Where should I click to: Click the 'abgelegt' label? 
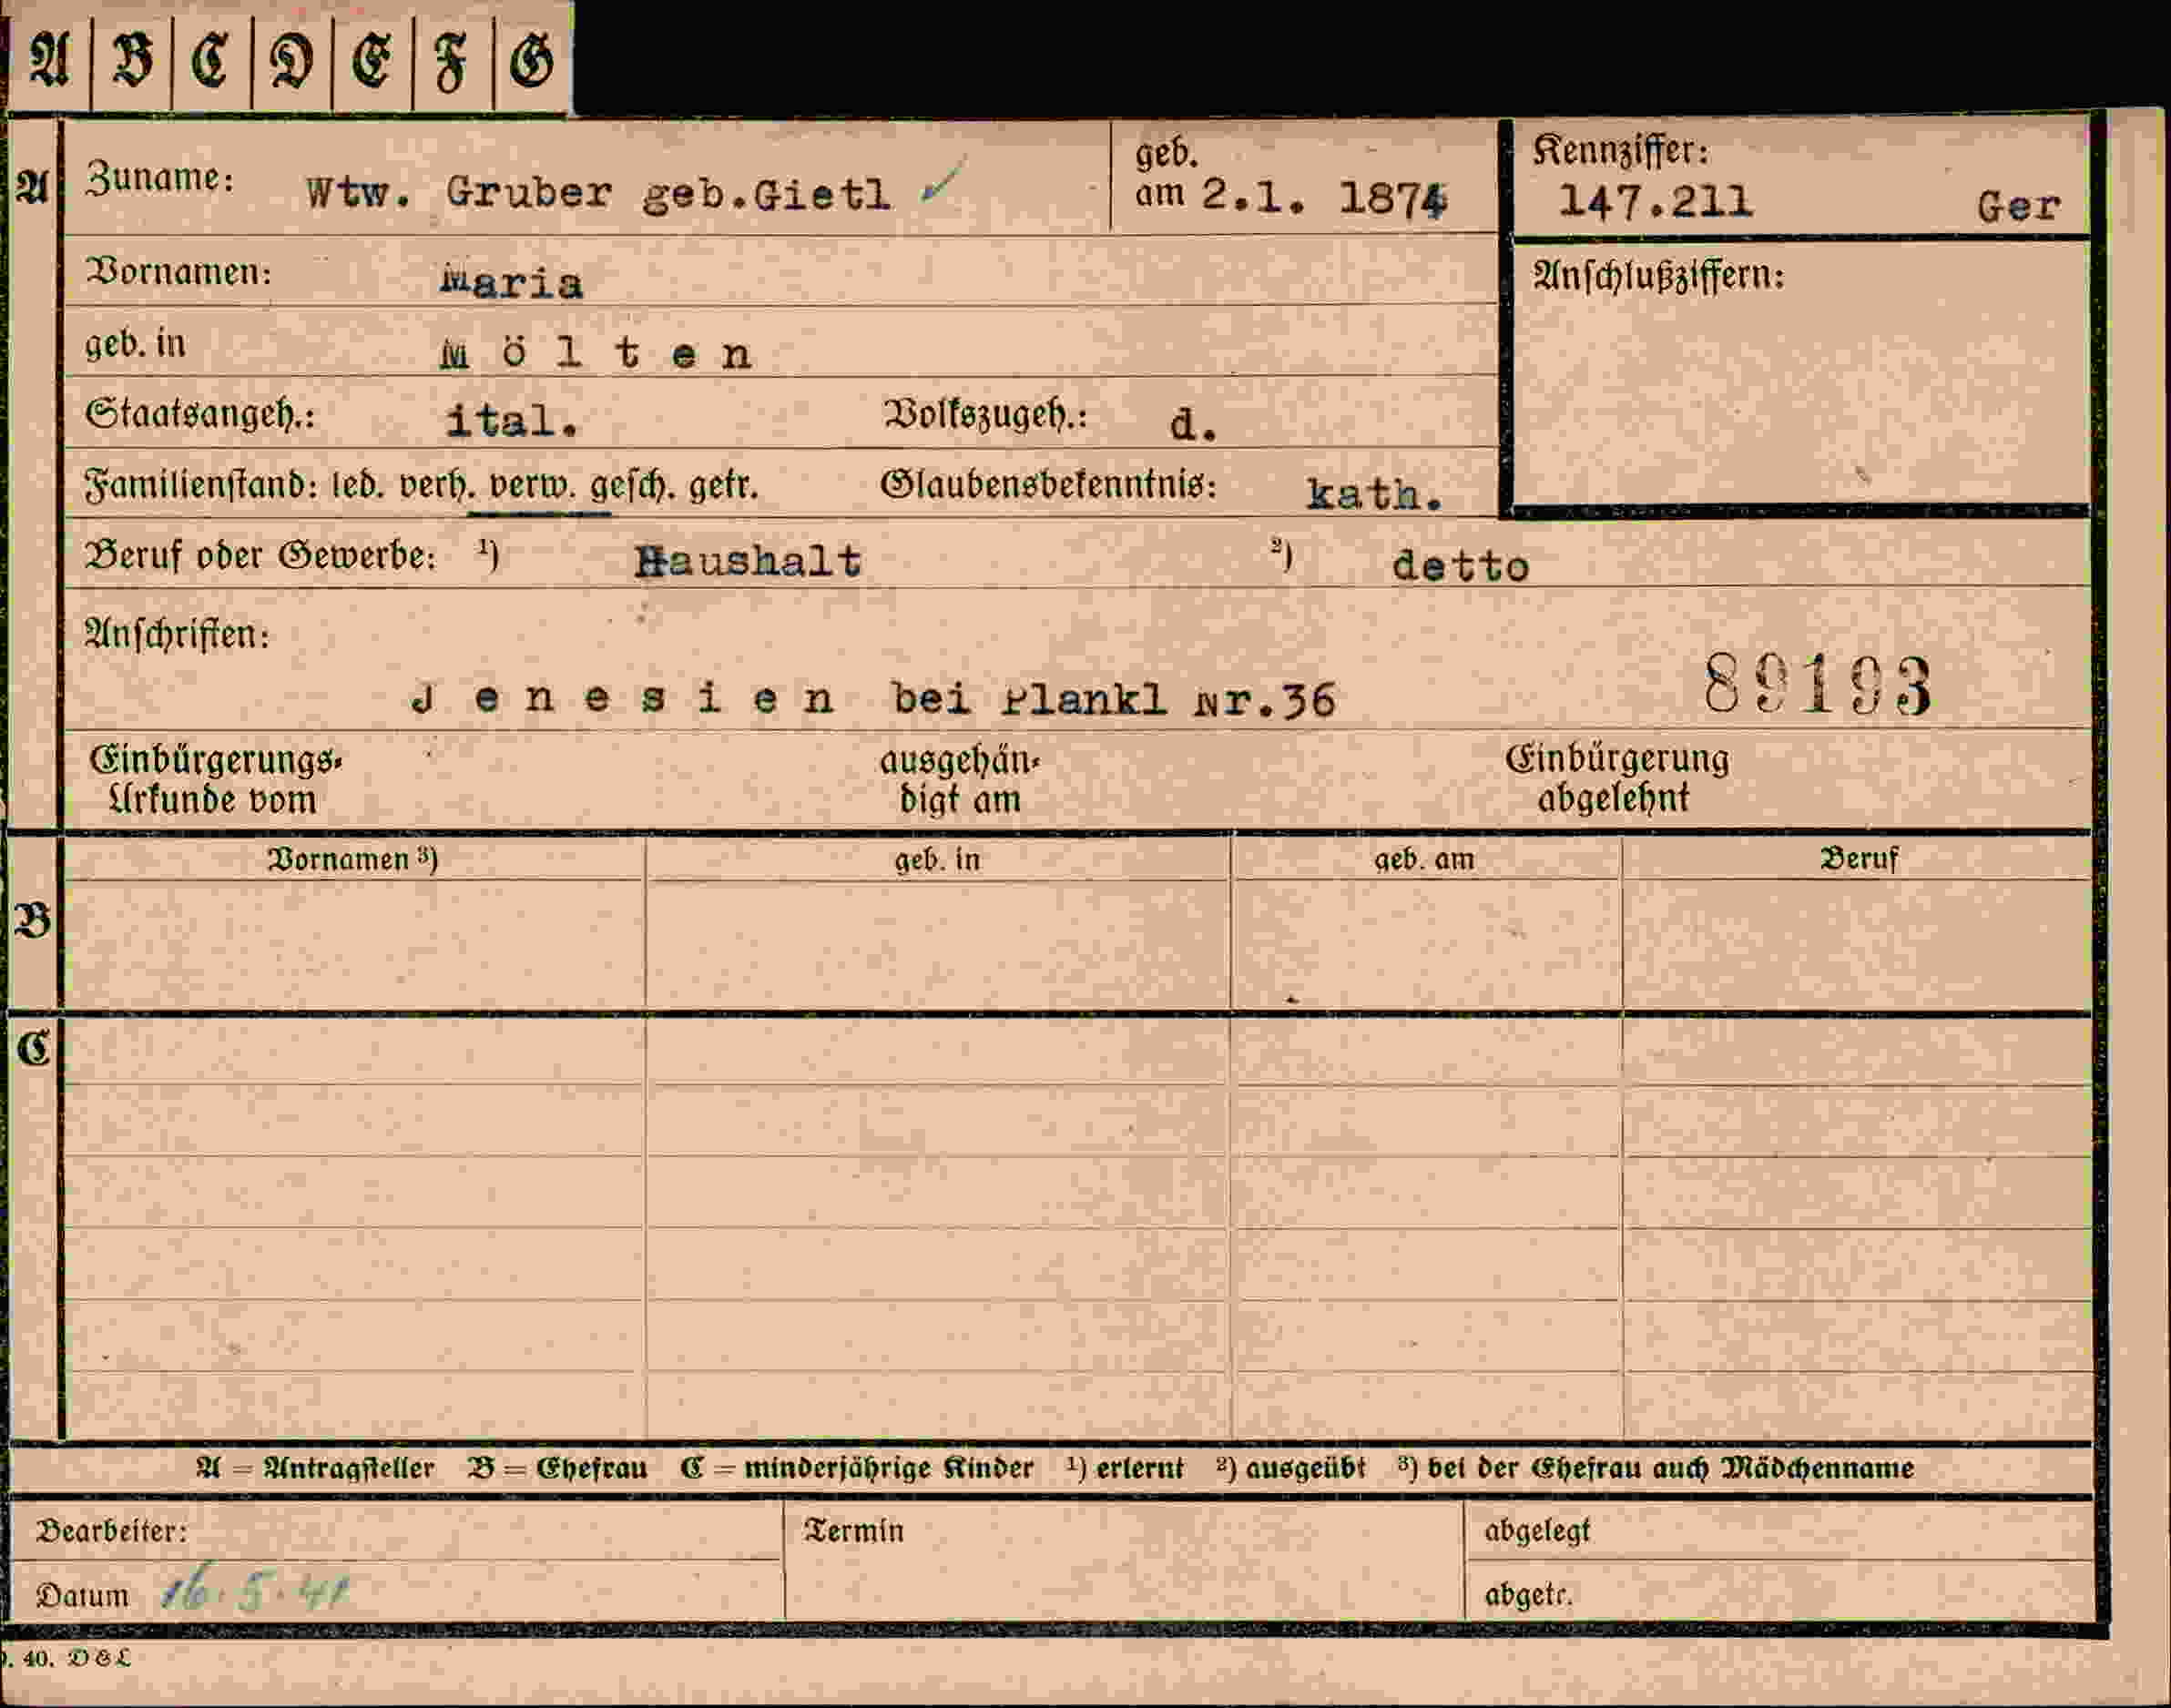point(1536,1531)
